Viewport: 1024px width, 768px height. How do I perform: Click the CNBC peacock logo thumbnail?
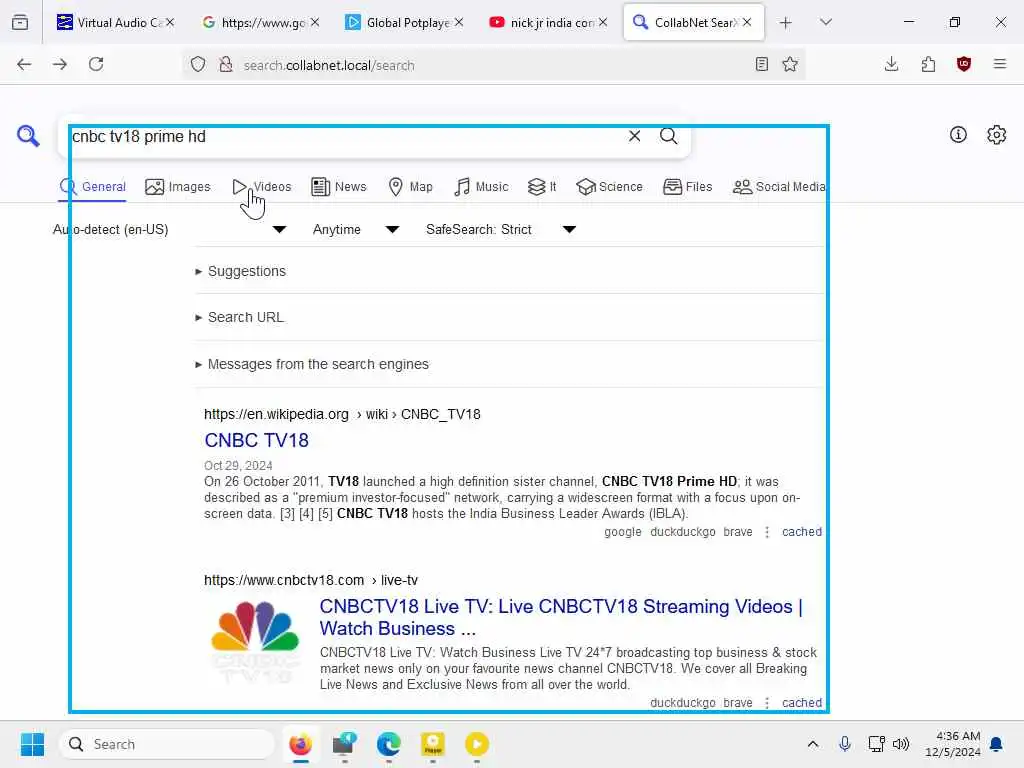255,642
